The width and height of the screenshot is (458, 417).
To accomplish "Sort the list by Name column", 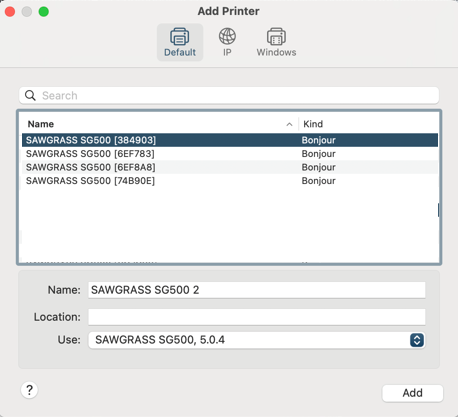I will pos(41,124).
